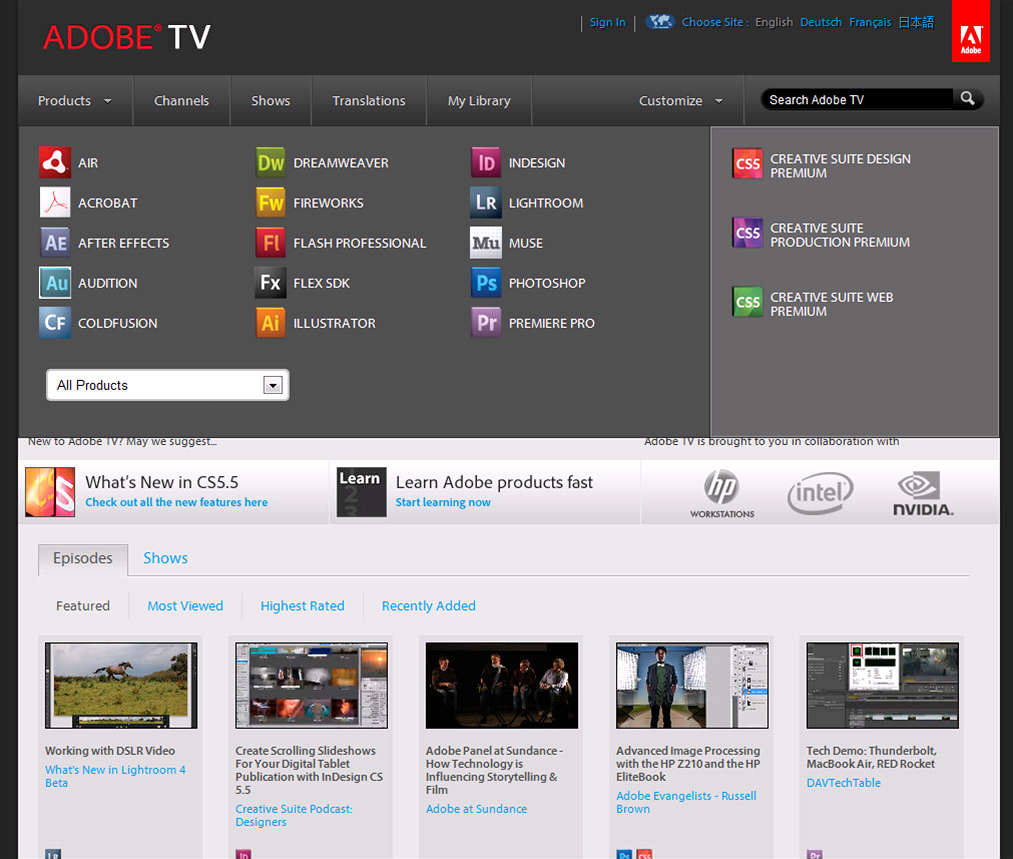The image size is (1013, 859).
Task: Switch to the Shows tab
Action: pyautogui.click(x=165, y=558)
